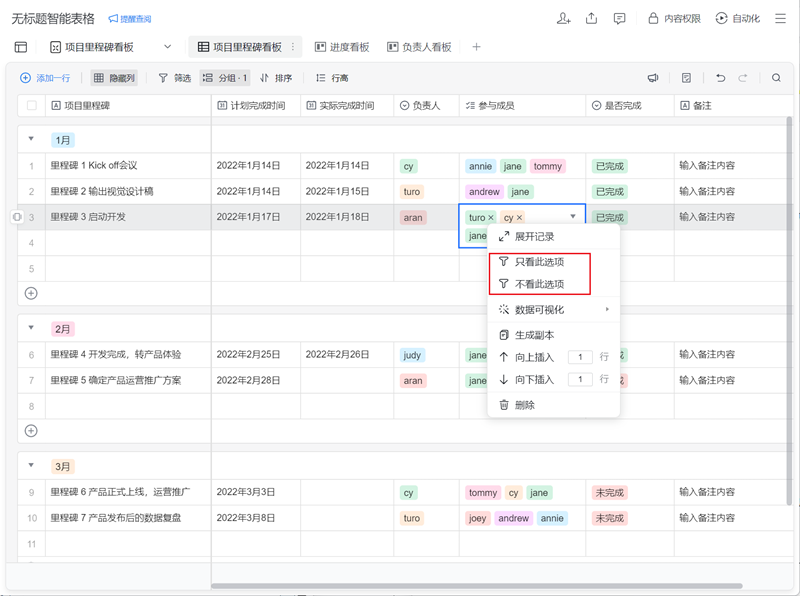Image resolution: width=800 pixels, height=596 pixels.
Task: Remove the cy tag from the cell
Action: [519, 218]
